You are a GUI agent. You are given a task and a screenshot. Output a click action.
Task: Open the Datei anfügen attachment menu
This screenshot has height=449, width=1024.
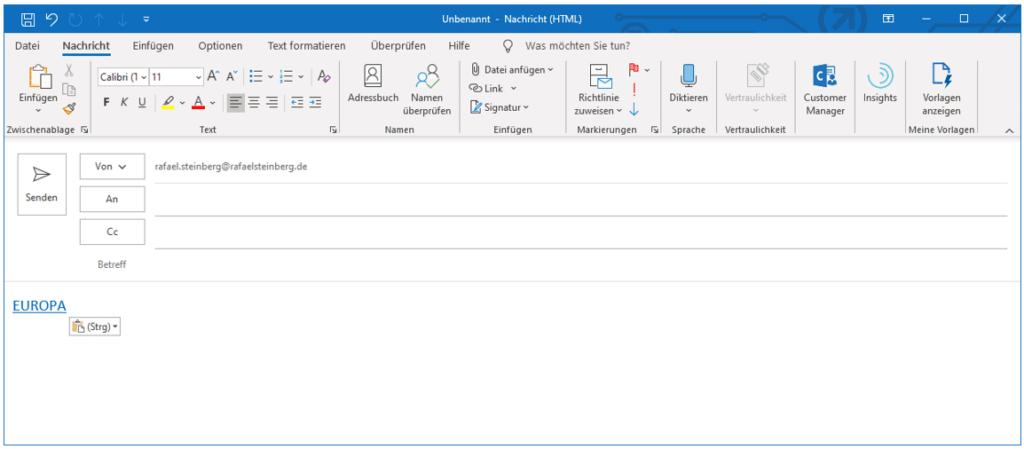point(512,69)
